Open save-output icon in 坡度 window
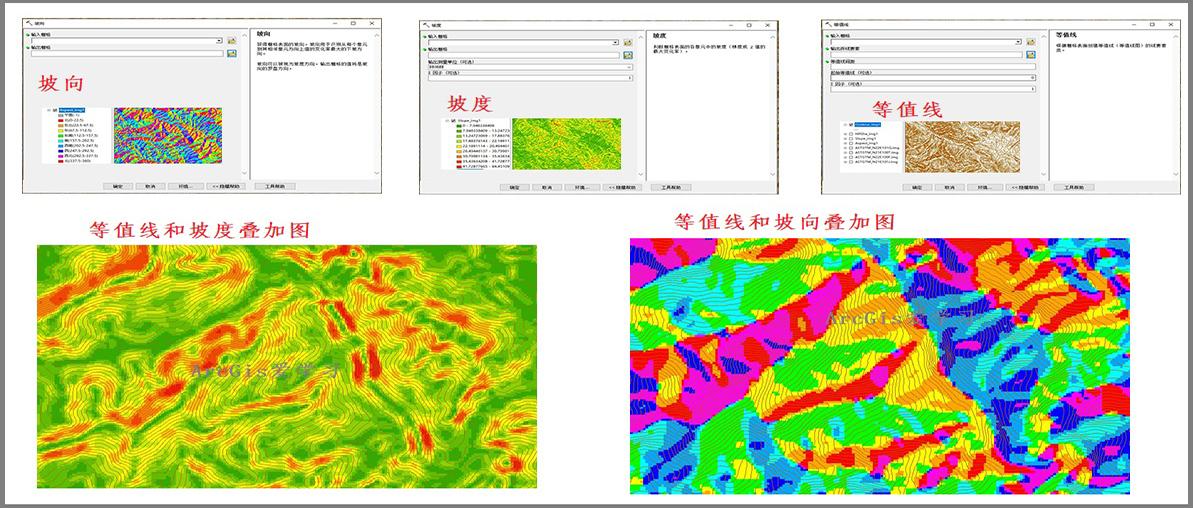 pos(627,56)
